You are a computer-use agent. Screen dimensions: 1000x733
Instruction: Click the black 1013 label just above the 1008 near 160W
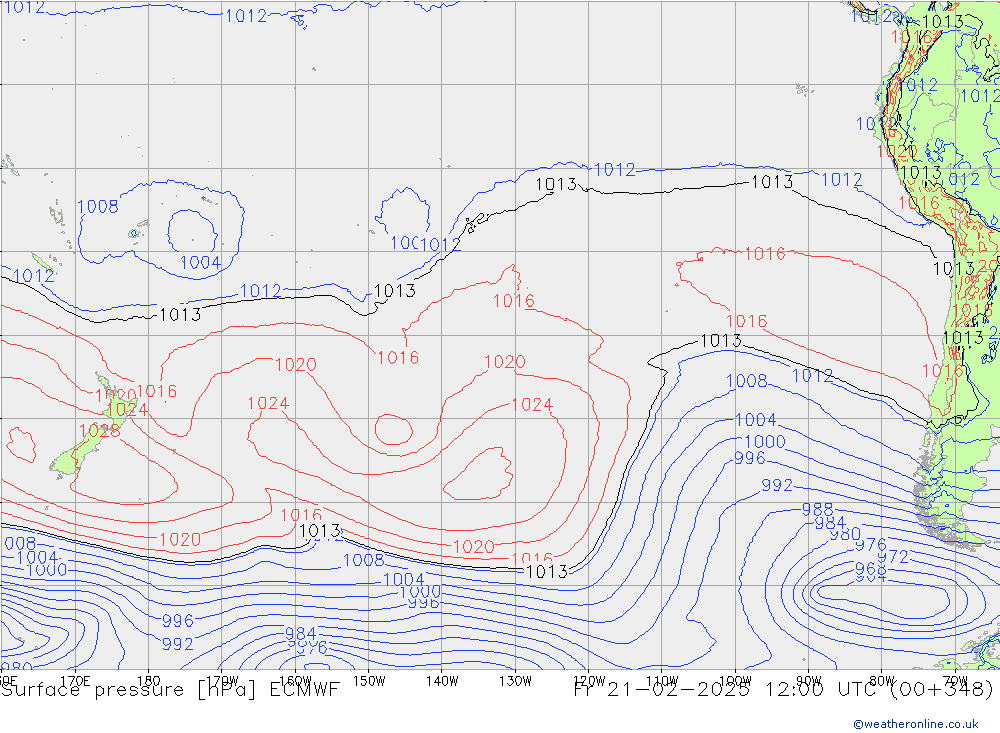click(320, 531)
